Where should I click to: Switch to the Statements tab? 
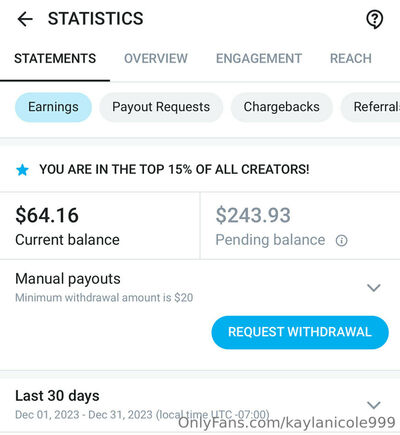coord(55,59)
